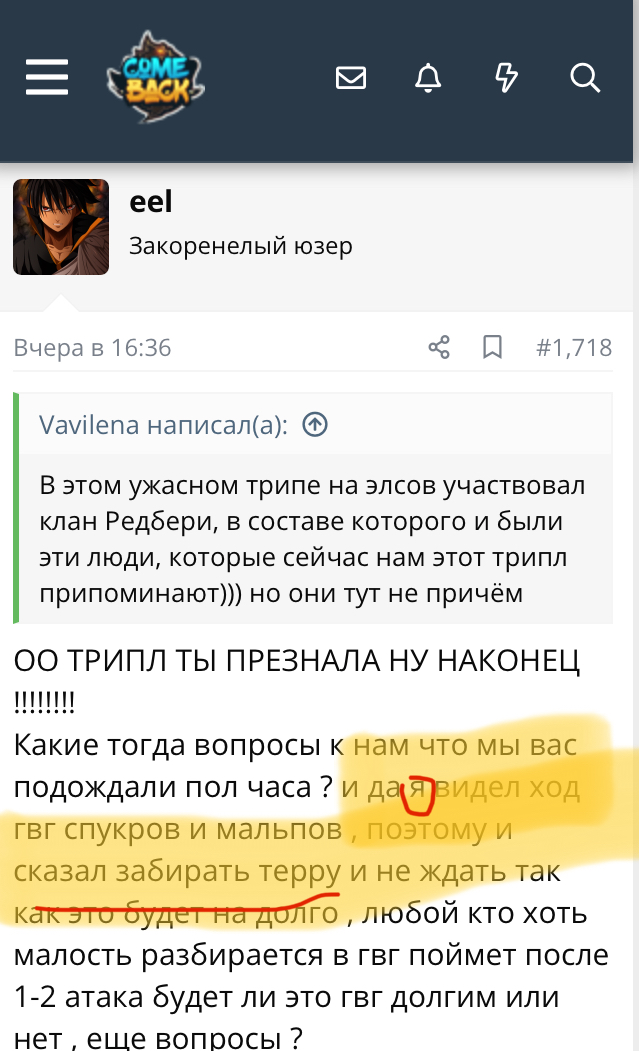Screen dimensions: 639x1051
Task: Open the post permalink #1,718
Action: tap(574, 347)
